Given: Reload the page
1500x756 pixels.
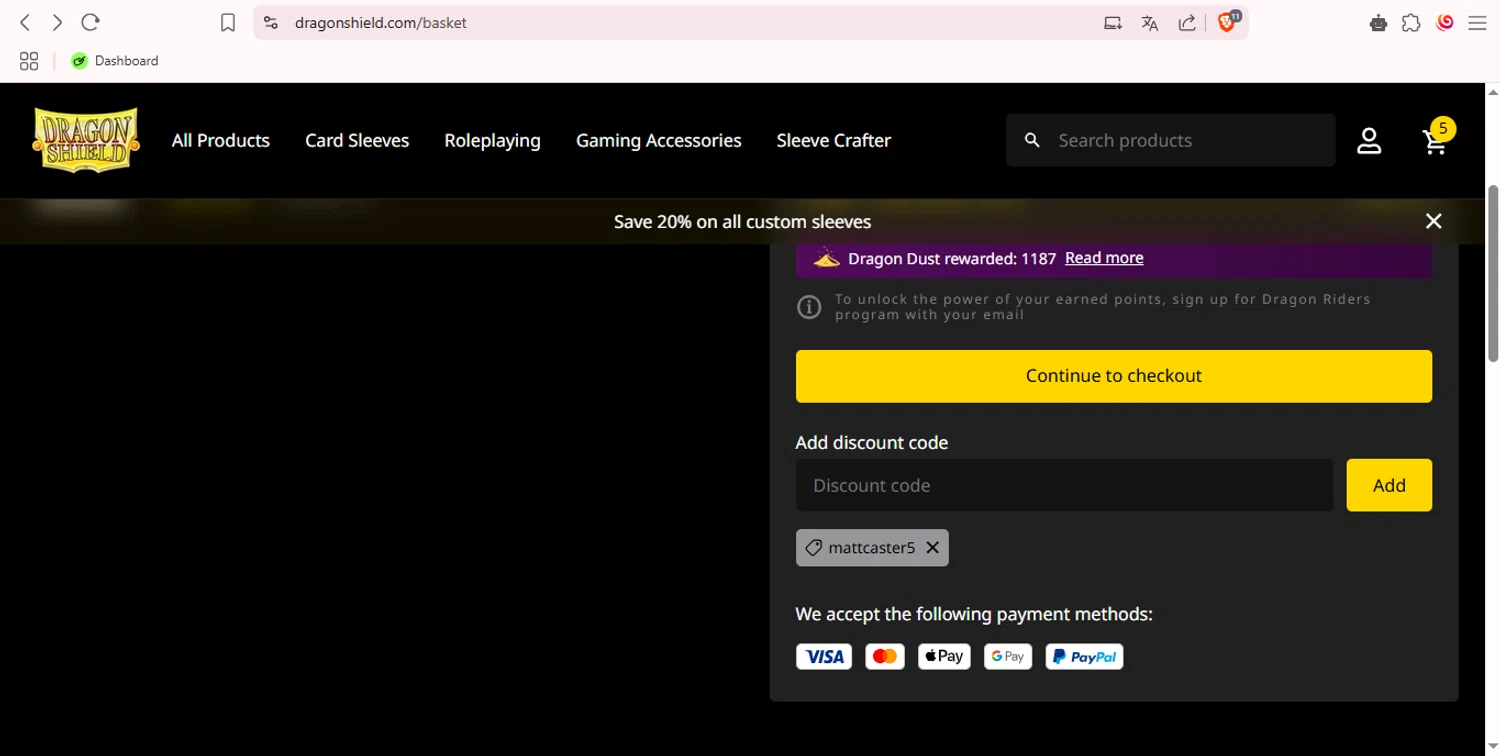Looking at the screenshot, I should (90, 22).
